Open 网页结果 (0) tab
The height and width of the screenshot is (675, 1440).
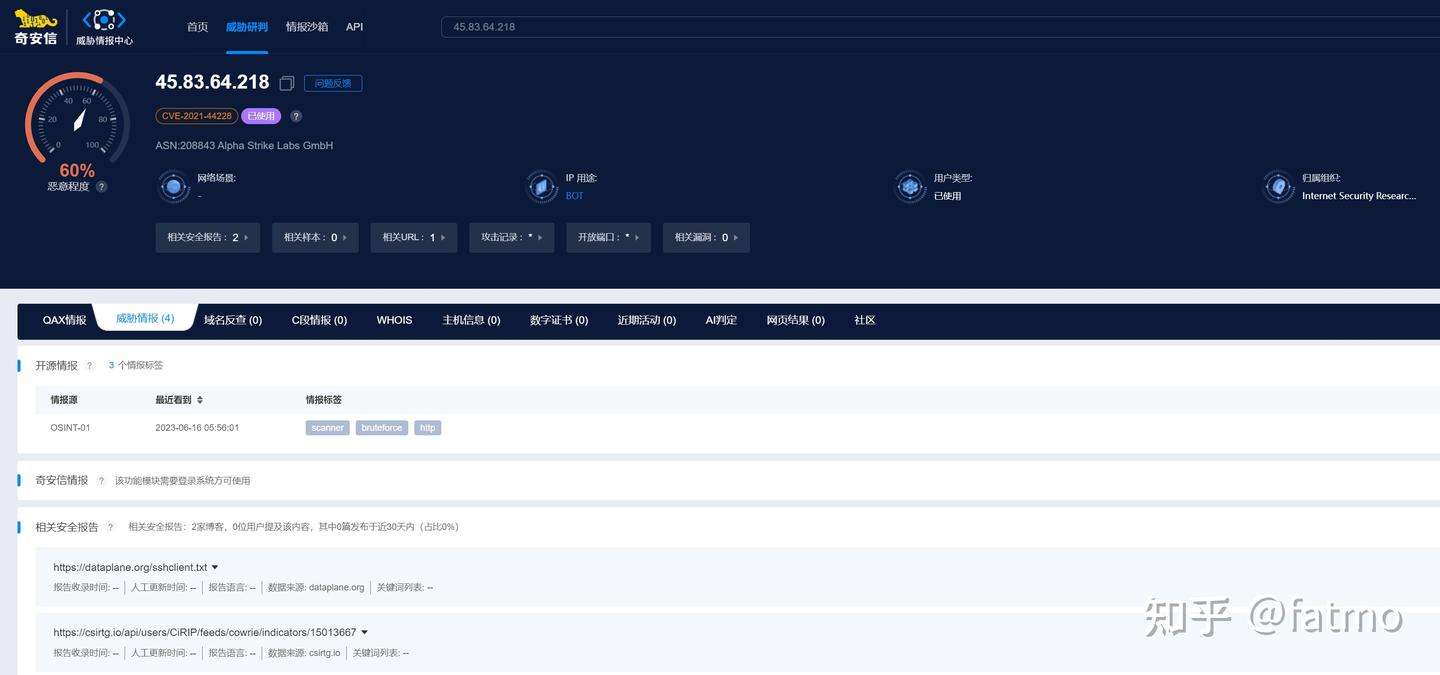click(x=796, y=320)
